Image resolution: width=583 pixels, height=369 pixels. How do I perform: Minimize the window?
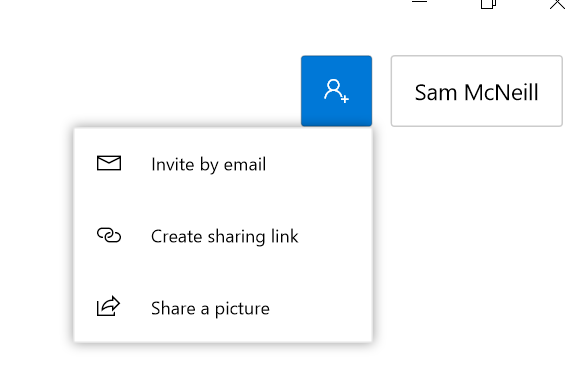click(419, 2)
